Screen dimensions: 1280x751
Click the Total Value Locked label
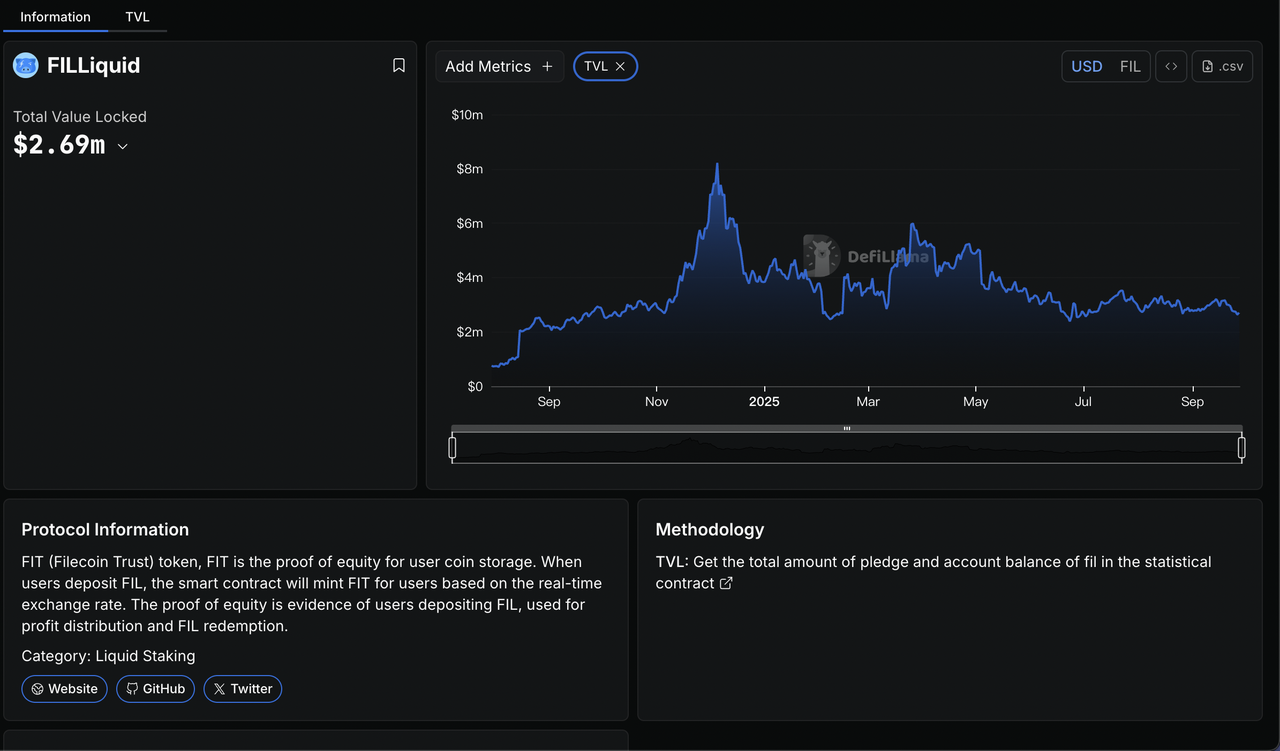pyautogui.click(x=80, y=117)
